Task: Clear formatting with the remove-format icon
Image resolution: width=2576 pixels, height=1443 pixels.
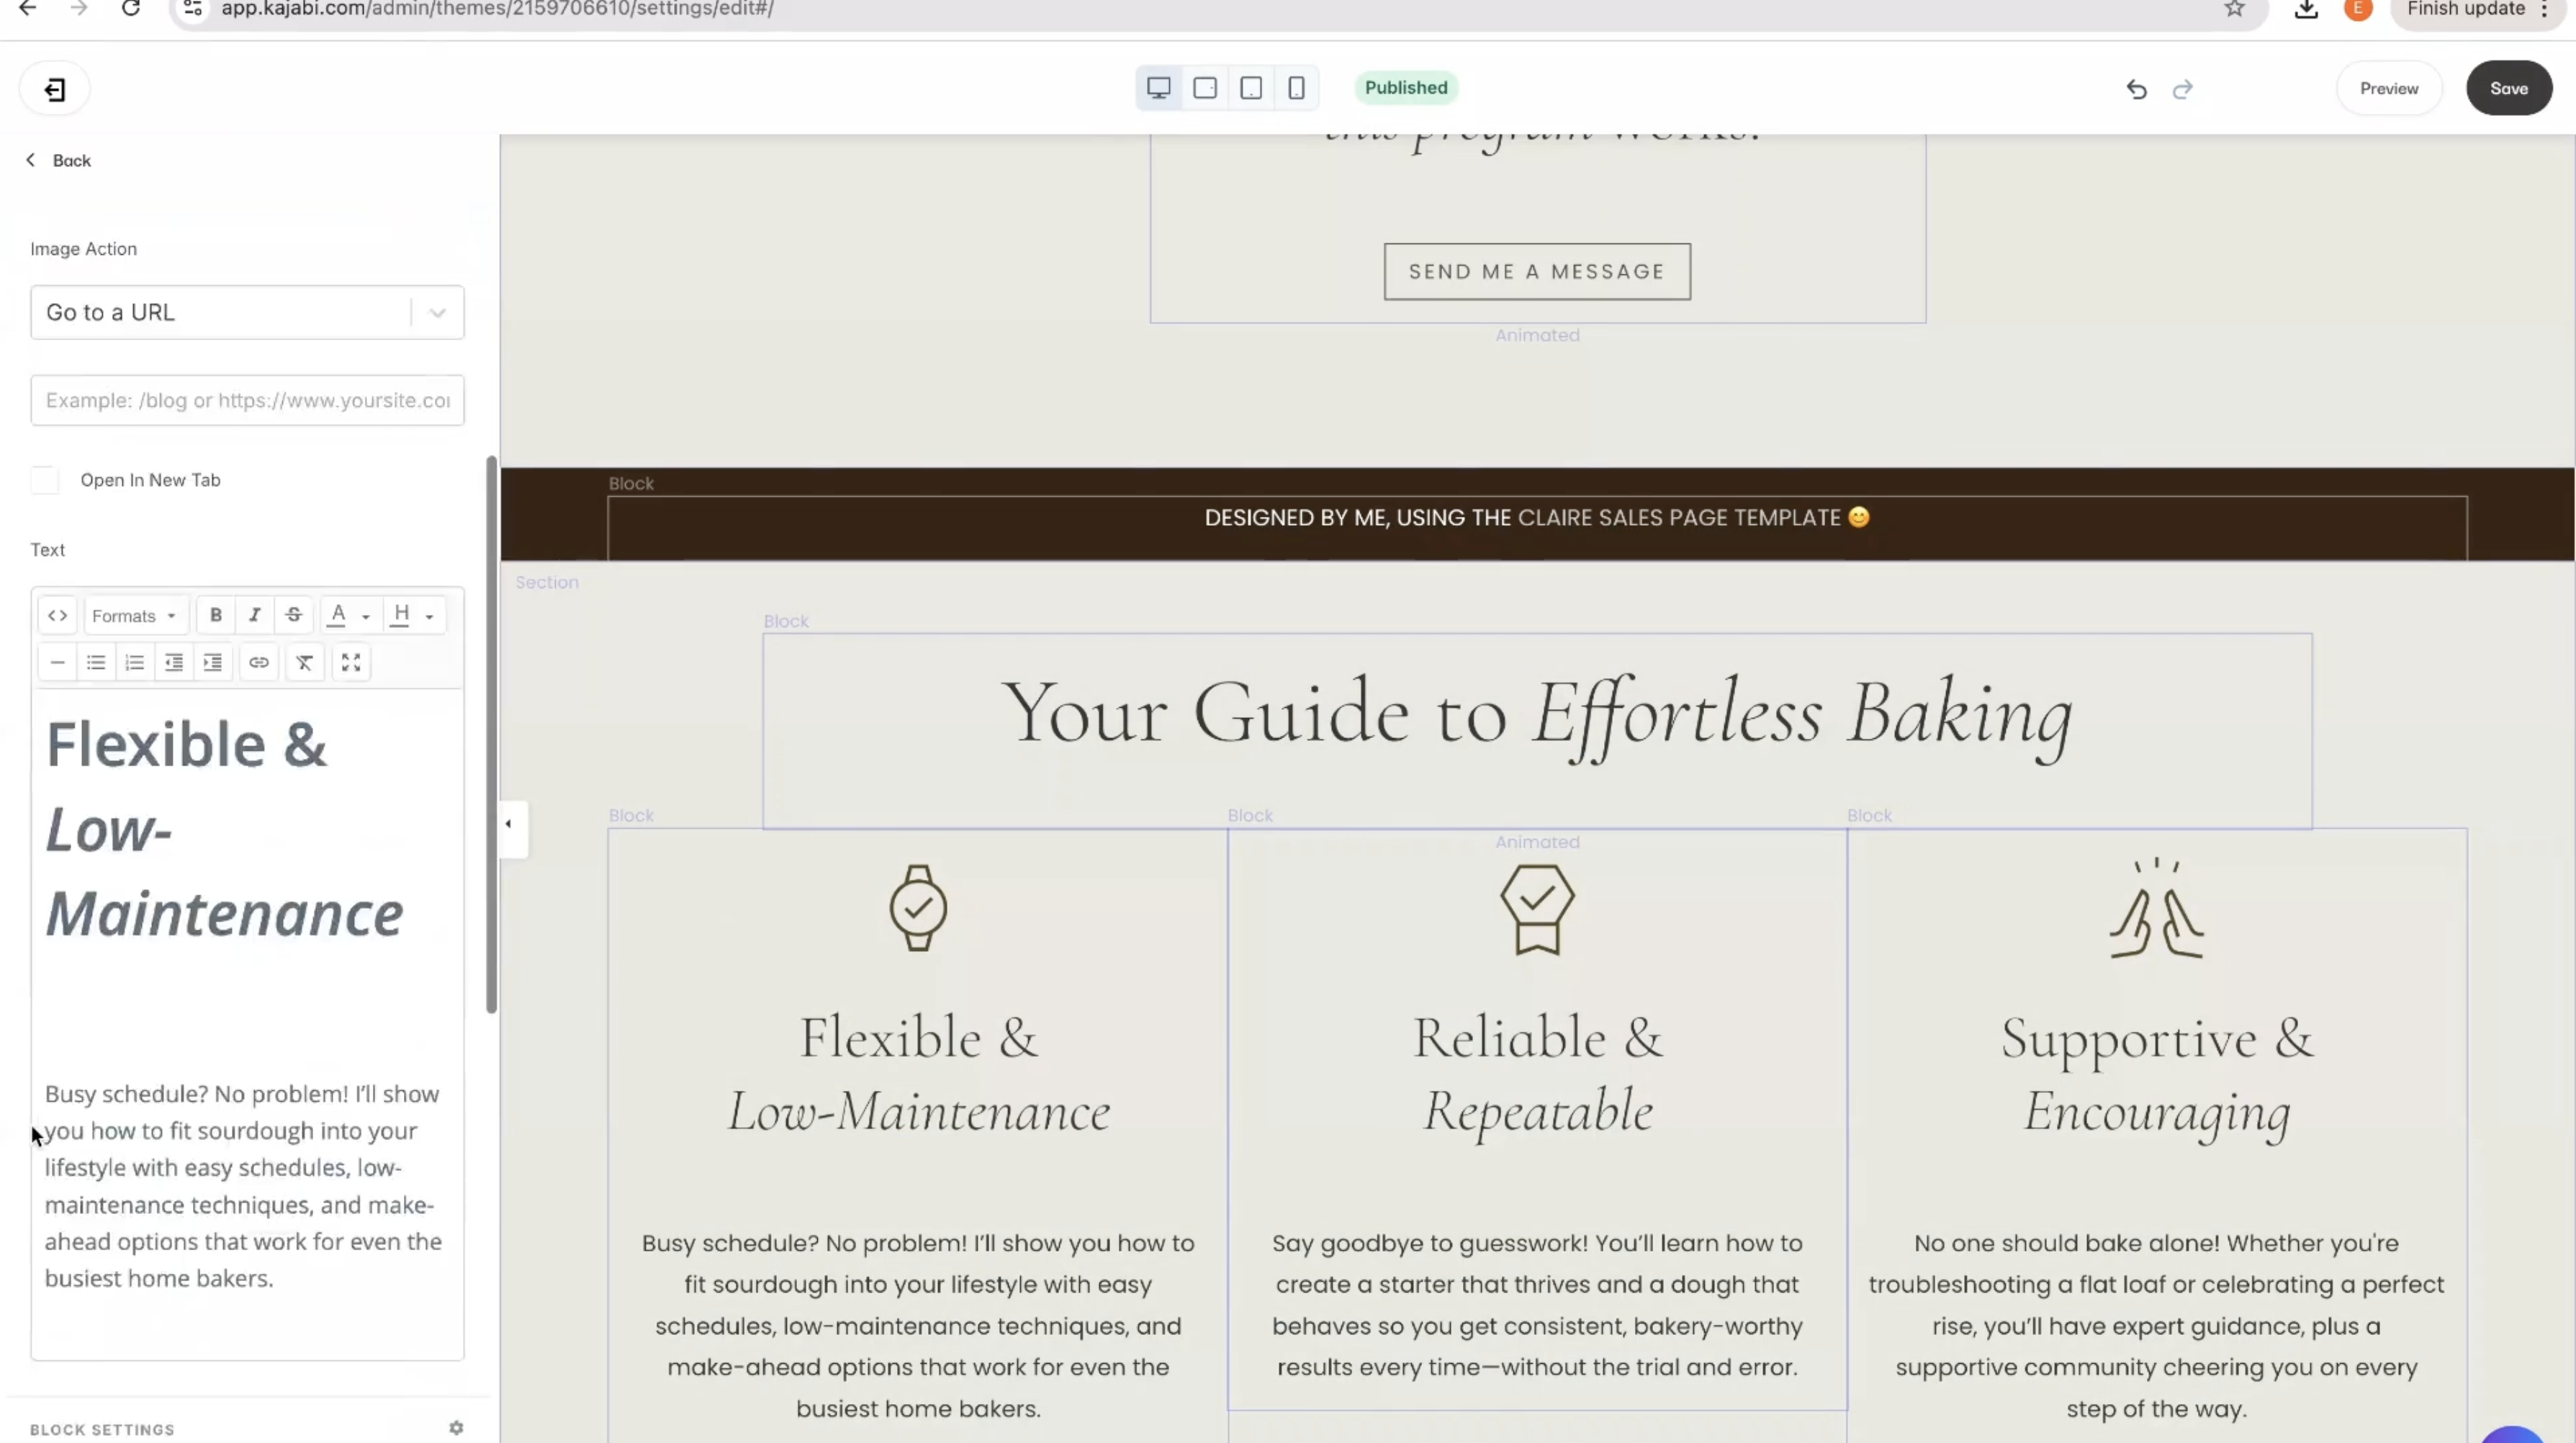Action: [304, 662]
